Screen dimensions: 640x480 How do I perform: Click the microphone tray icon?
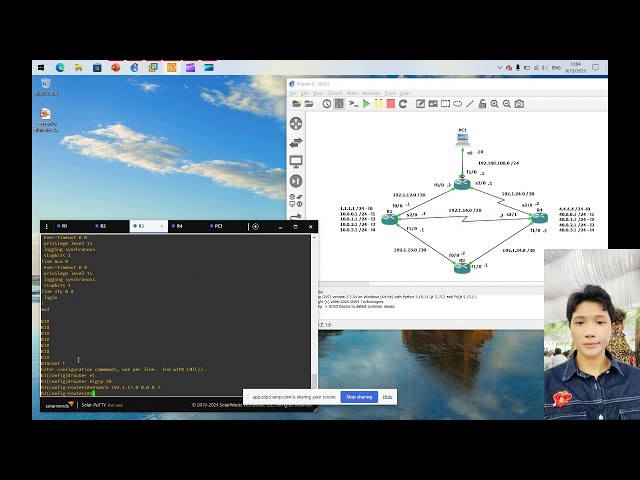click(518, 68)
